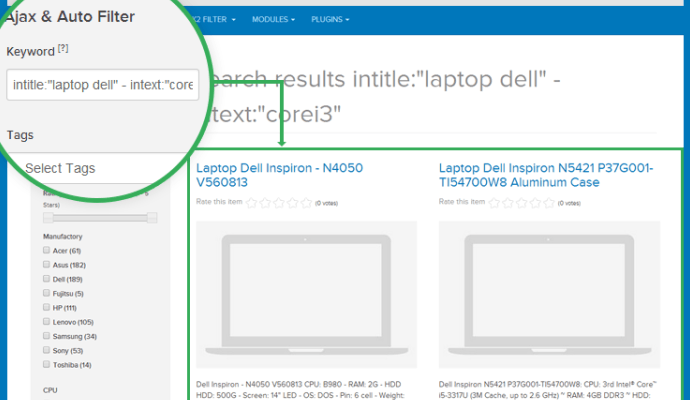Open Laptop Dell Inspiron - N4050 V560813 link
This screenshot has width=690, height=400.
tap(279, 175)
